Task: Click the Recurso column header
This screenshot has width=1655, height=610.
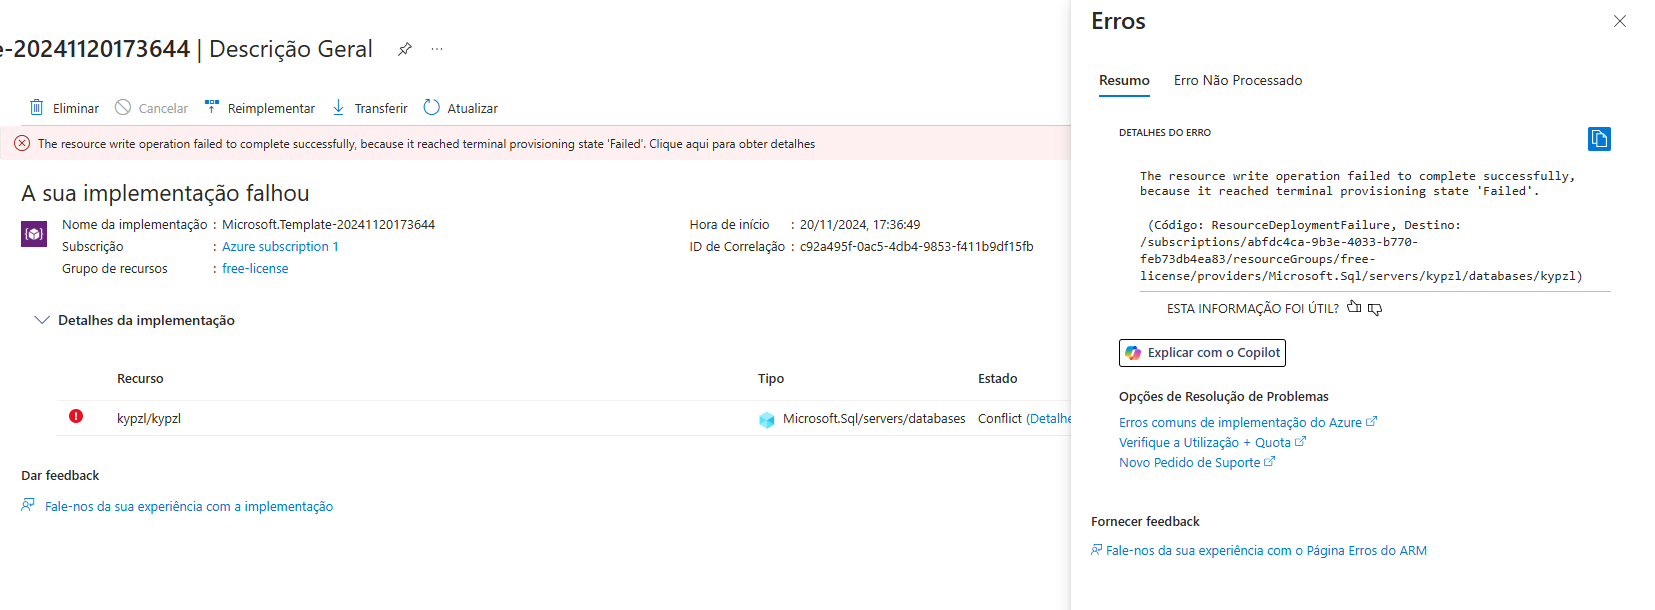Action: click(x=140, y=379)
